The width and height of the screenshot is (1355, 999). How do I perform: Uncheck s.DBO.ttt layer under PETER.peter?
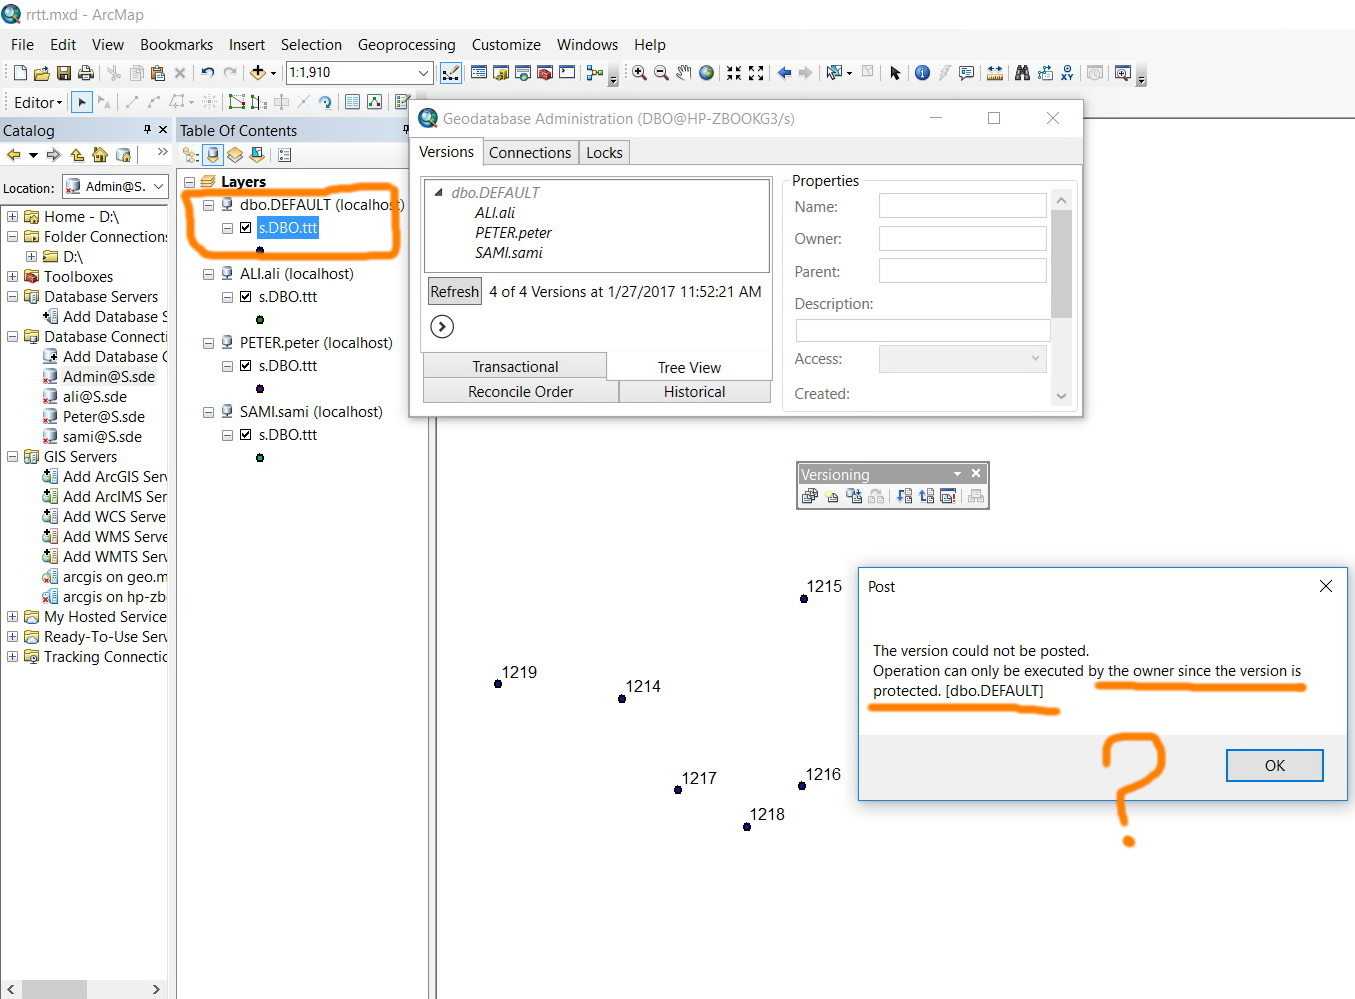[x=246, y=366]
